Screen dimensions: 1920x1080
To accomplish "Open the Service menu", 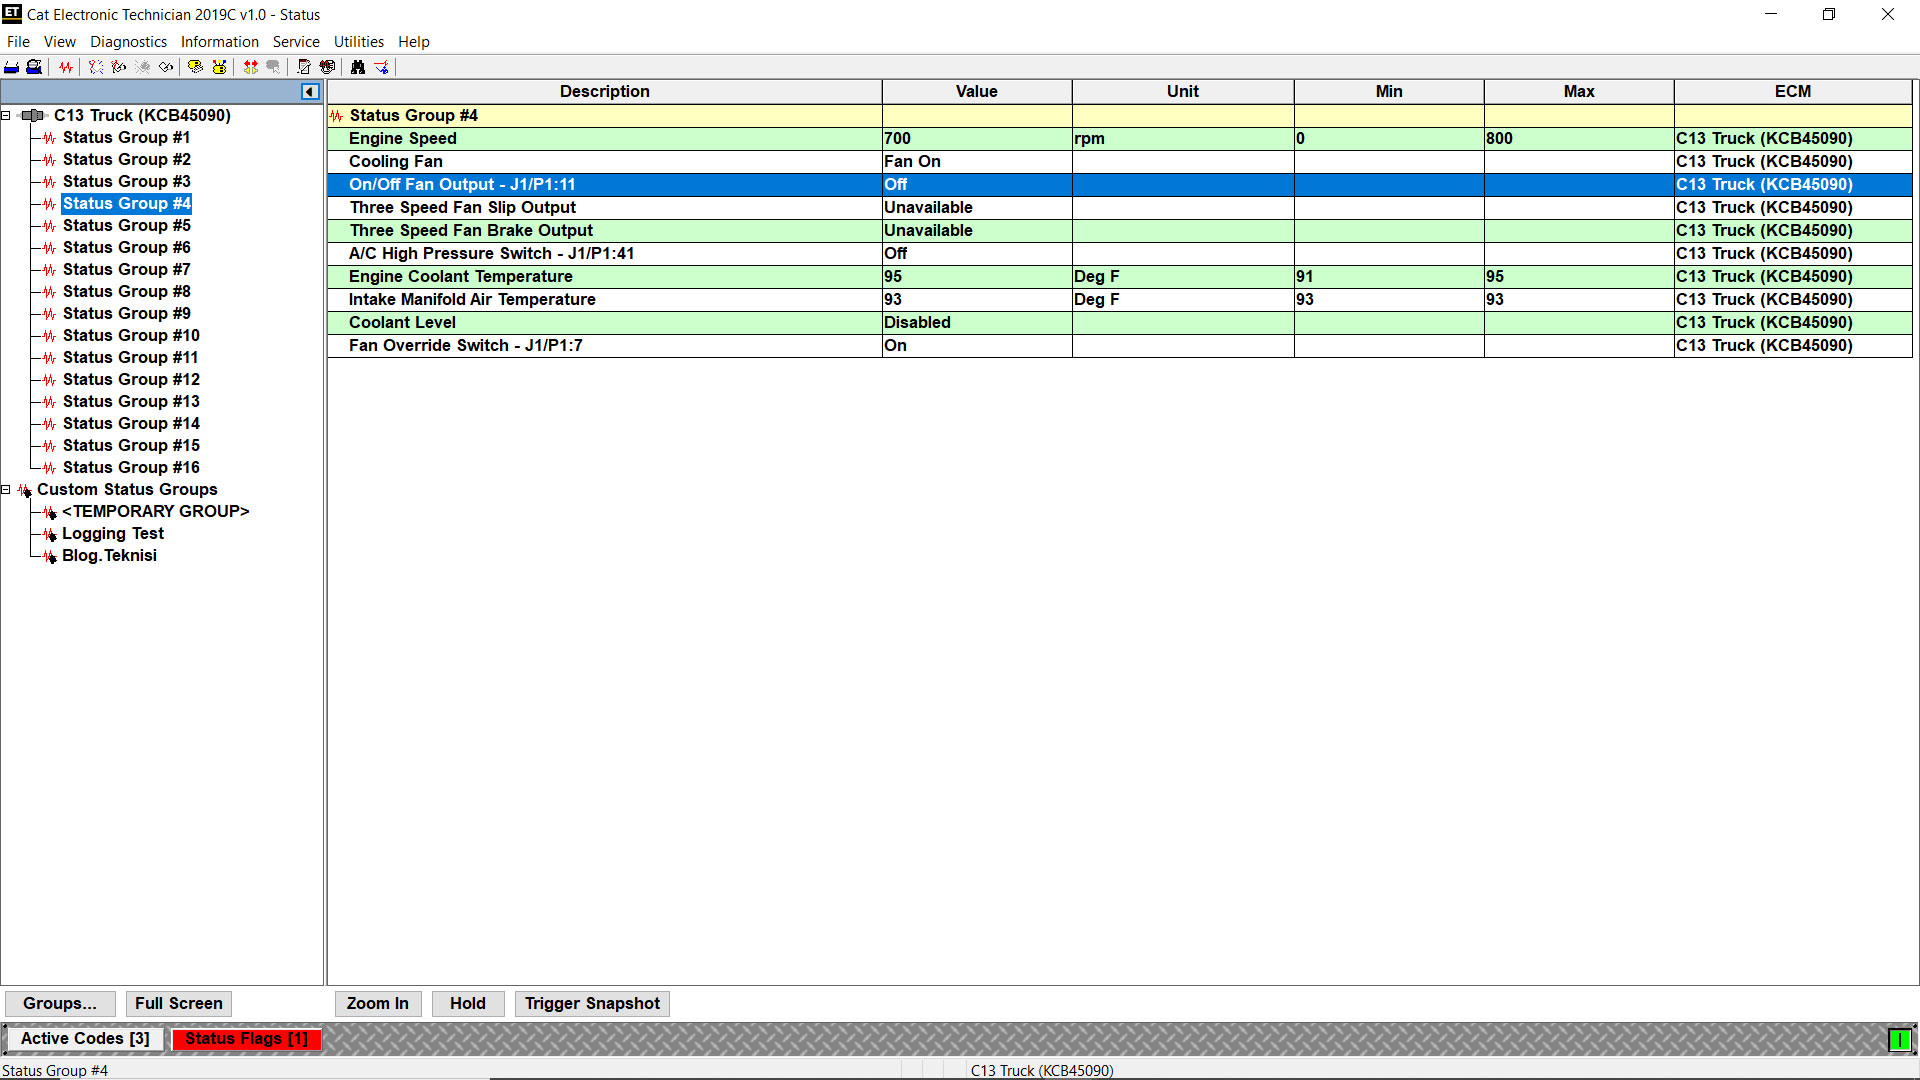I will click(296, 42).
